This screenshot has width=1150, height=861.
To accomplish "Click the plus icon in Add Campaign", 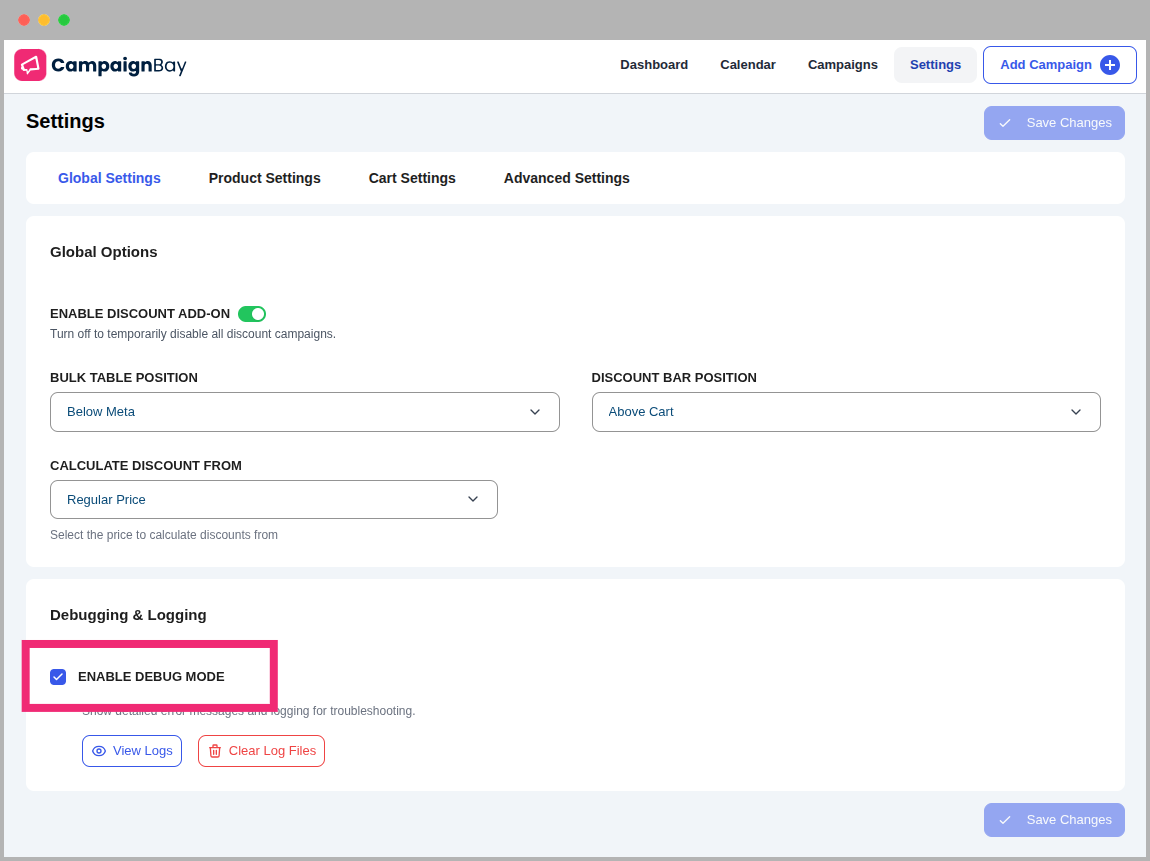I will 1109,65.
